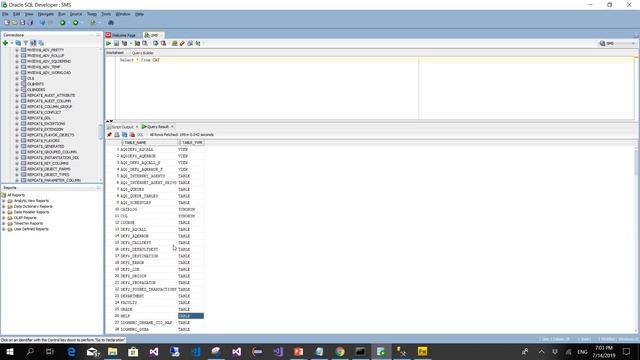
Task: Open the Edit menu
Action: [x=16, y=14]
